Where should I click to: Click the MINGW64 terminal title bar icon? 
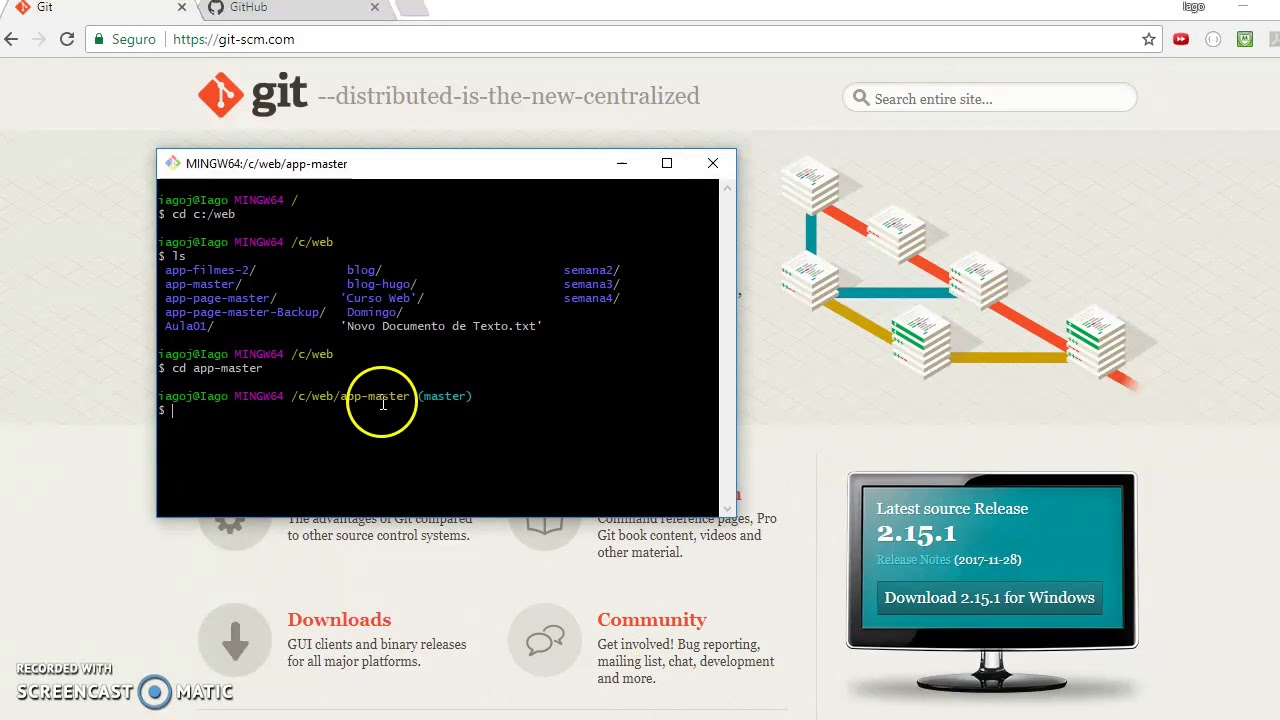tap(172, 163)
